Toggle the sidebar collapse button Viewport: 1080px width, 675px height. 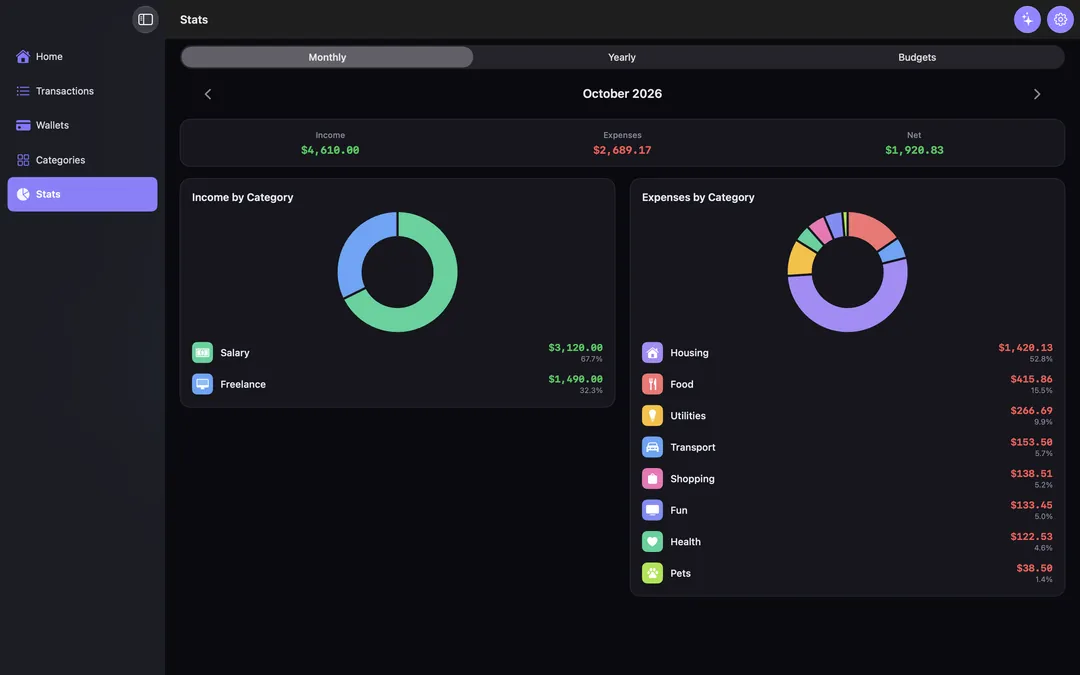[145, 19]
